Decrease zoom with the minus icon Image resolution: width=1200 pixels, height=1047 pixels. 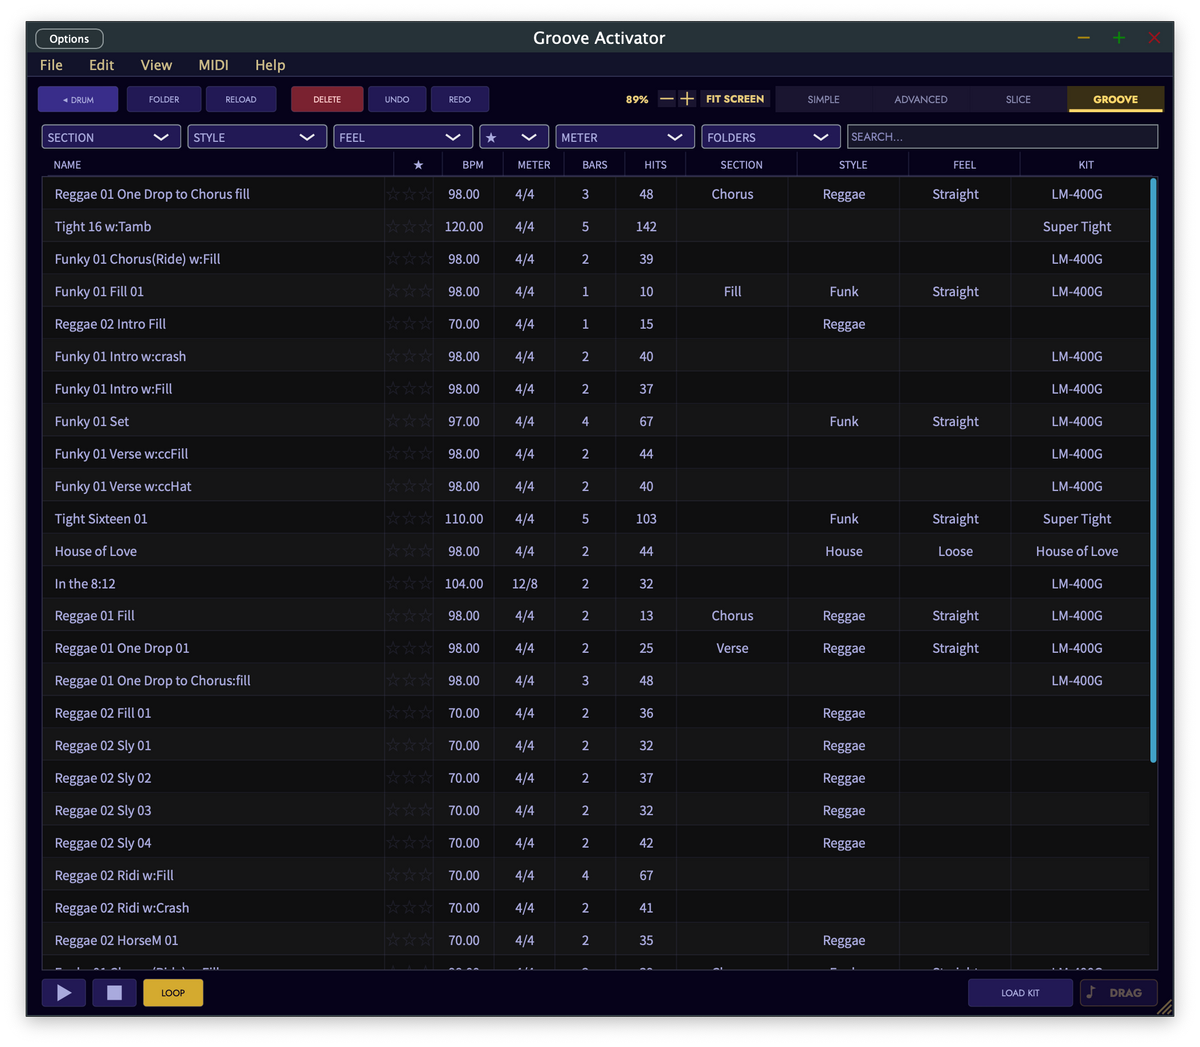pos(667,99)
